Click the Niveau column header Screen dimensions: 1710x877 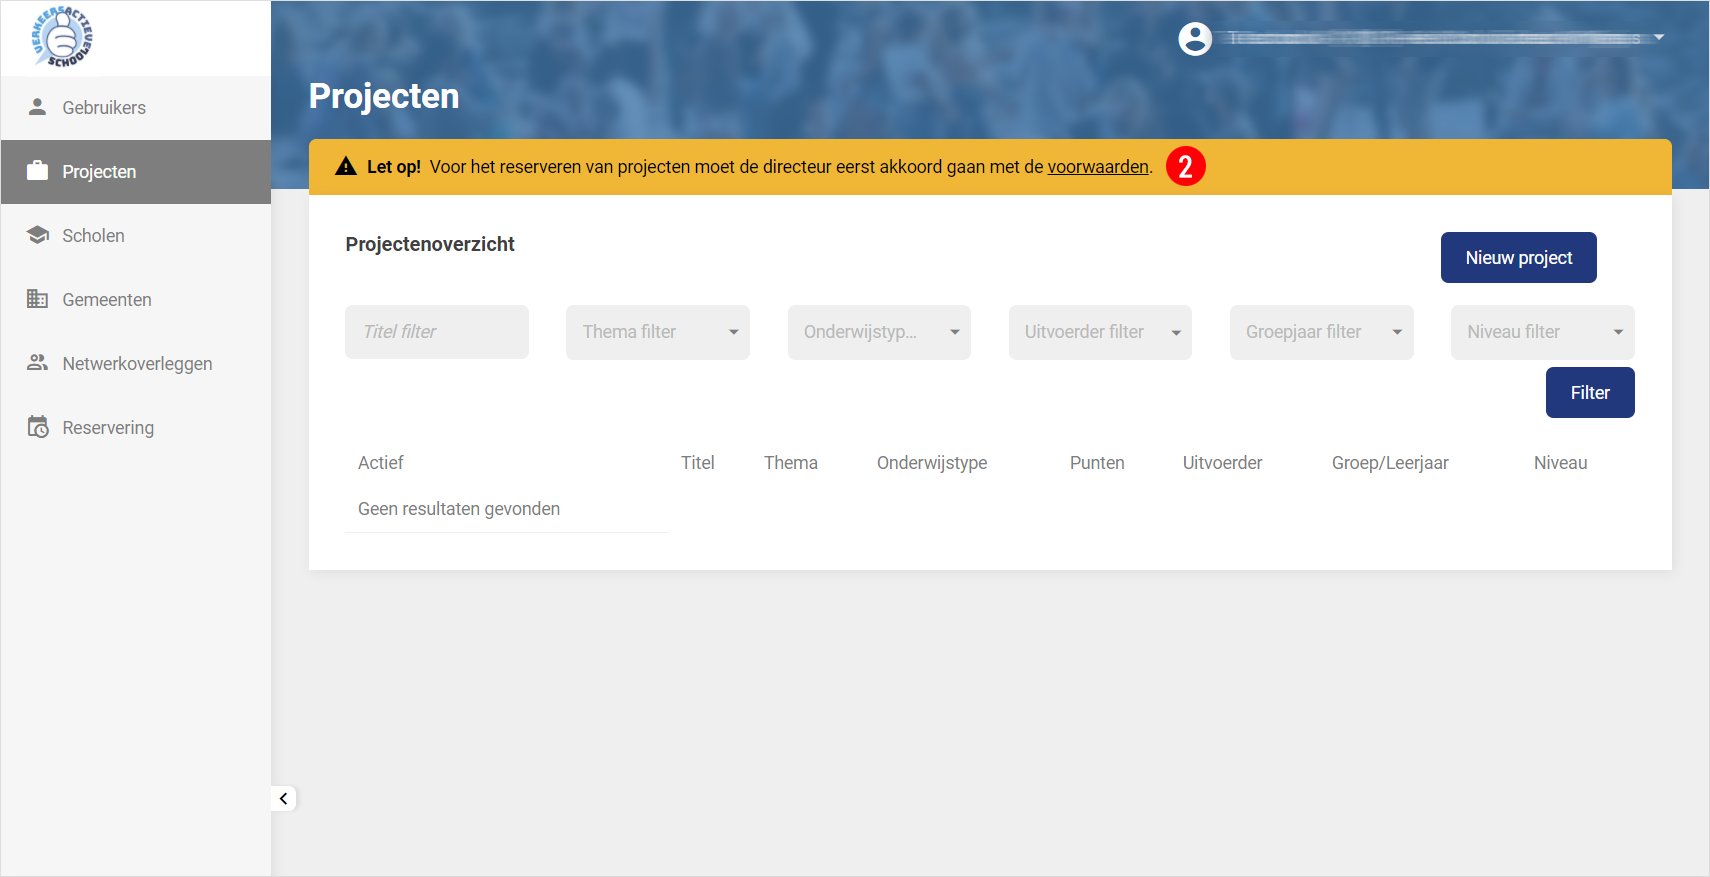(x=1561, y=463)
